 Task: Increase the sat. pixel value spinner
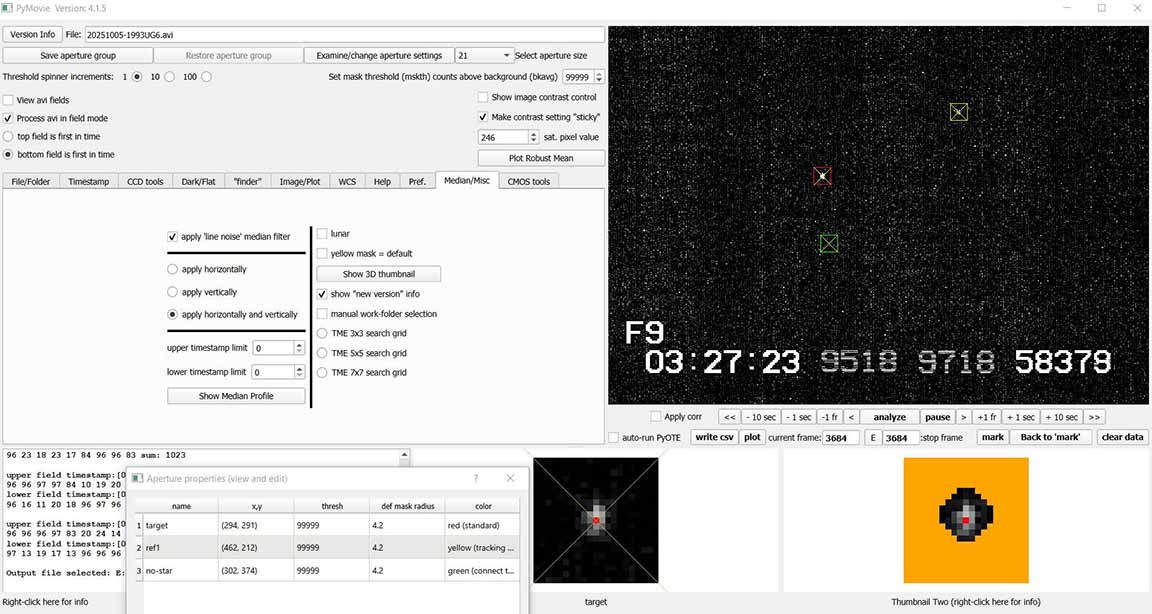[533, 133]
